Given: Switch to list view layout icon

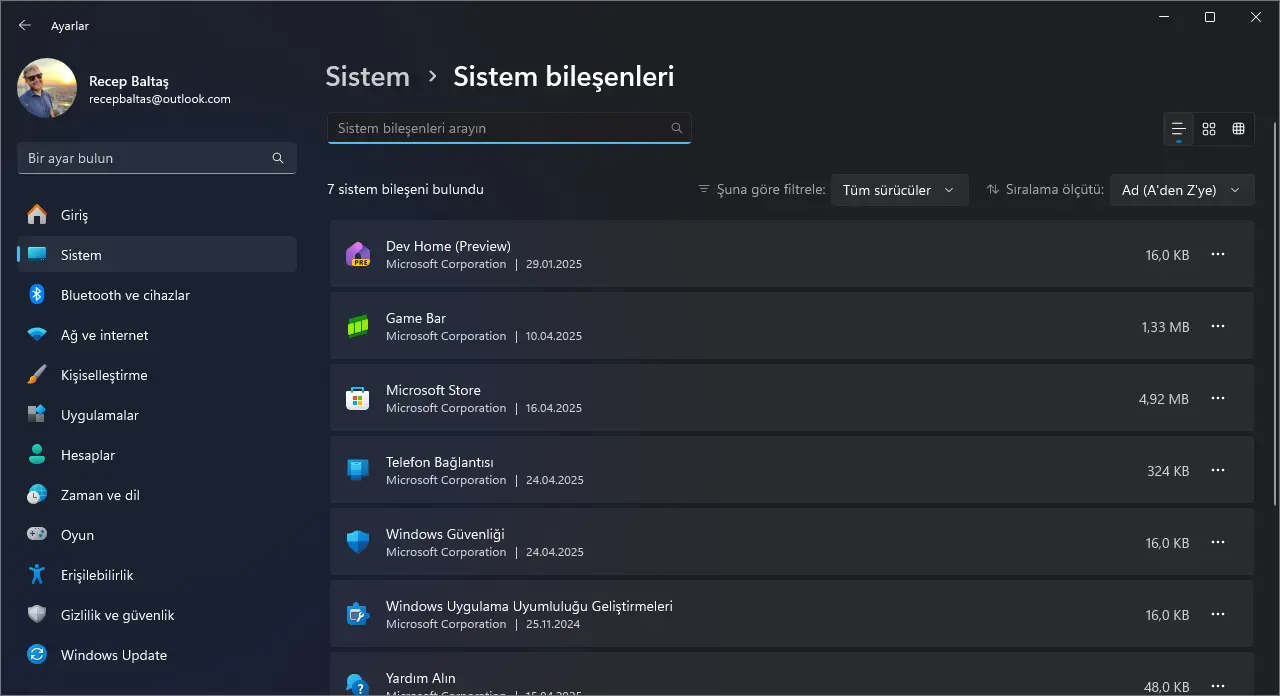Looking at the screenshot, I should (1179, 129).
